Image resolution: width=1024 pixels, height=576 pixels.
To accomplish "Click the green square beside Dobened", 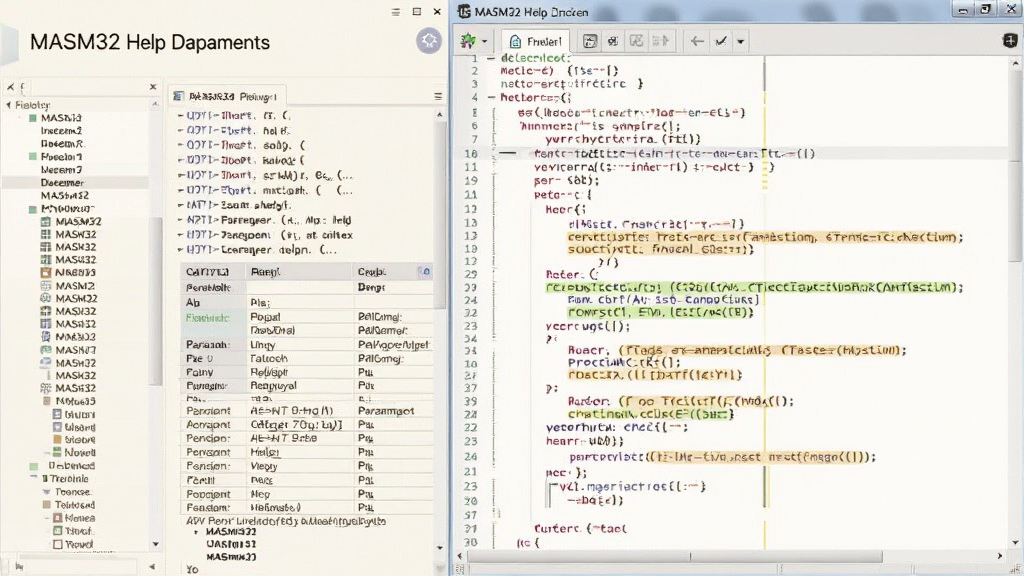I will [x=34, y=466].
